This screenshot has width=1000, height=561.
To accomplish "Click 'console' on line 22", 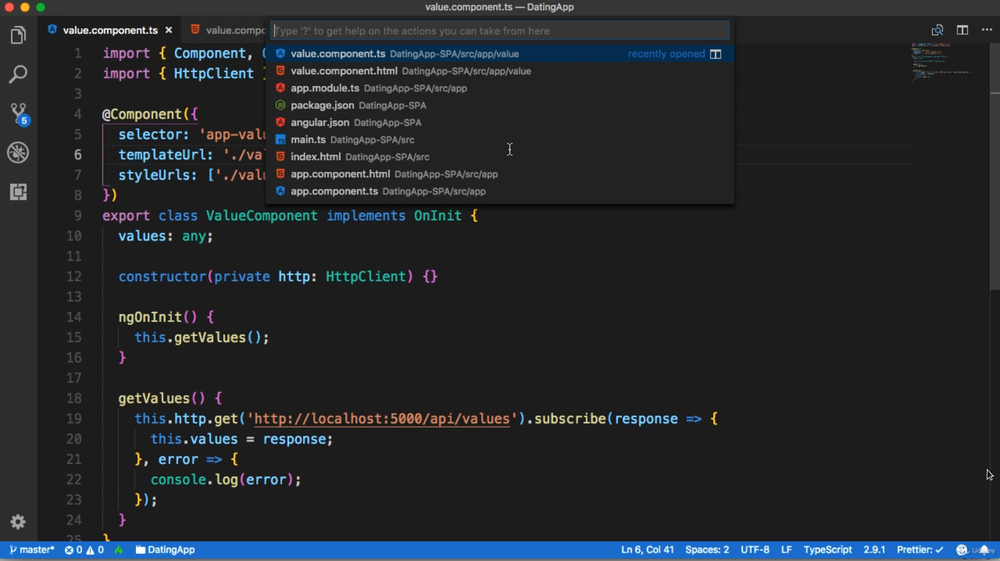I will (178, 479).
